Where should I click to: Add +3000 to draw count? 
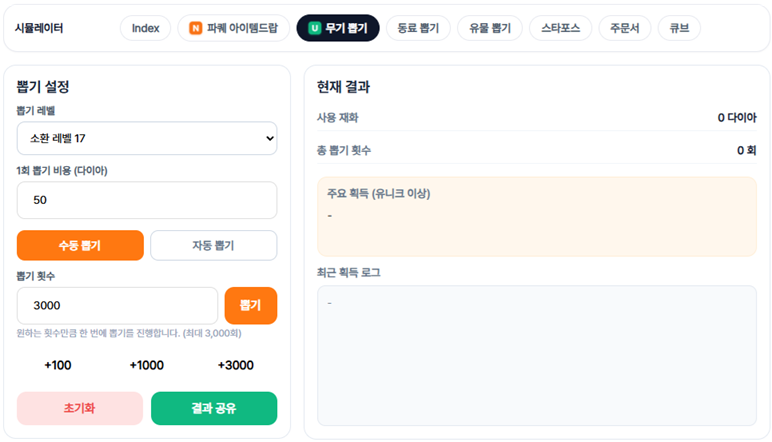click(235, 365)
